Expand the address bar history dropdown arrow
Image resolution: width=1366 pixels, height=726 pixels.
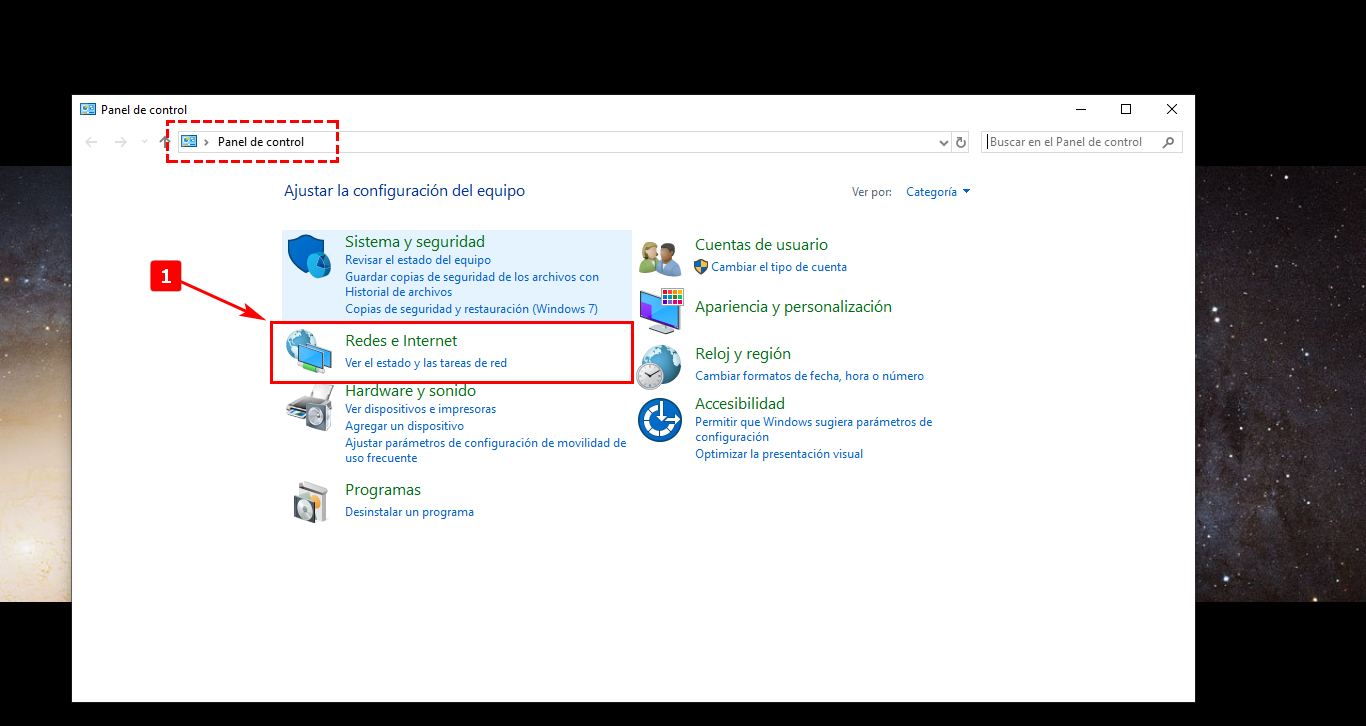[943, 143]
